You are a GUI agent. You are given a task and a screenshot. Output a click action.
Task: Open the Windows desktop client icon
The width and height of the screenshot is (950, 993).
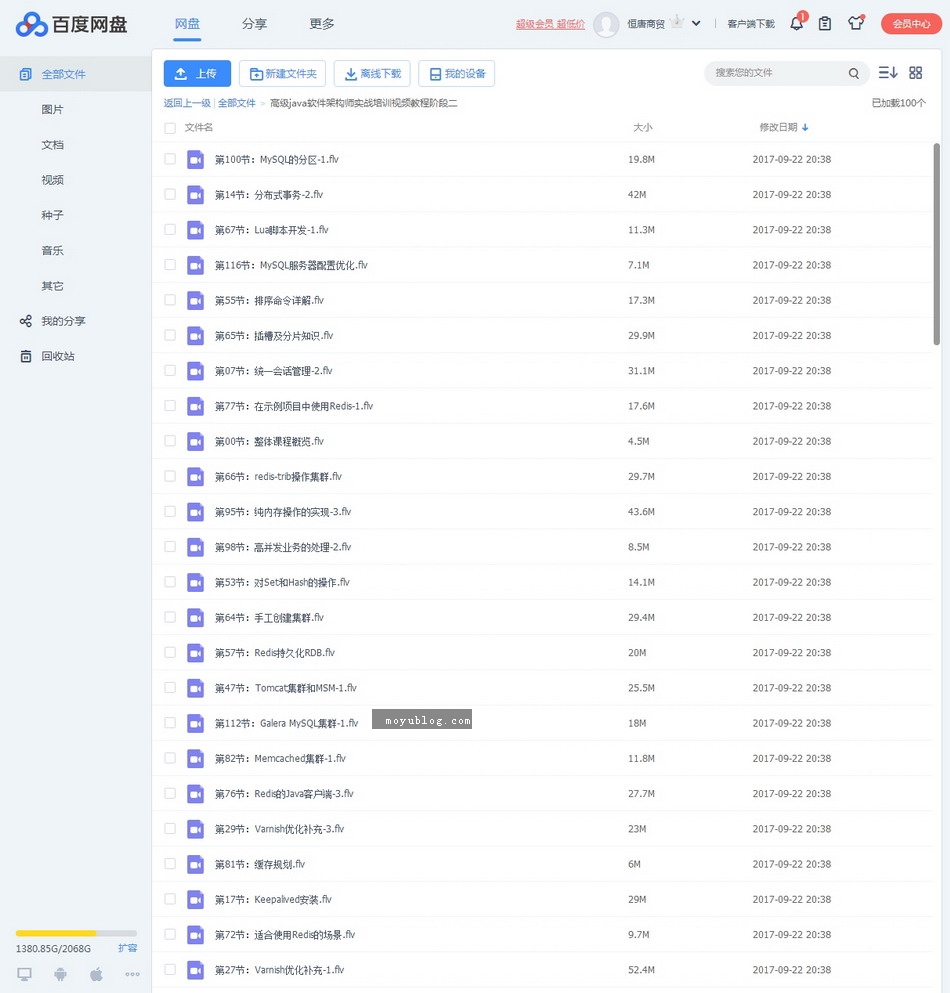pos(24,974)
